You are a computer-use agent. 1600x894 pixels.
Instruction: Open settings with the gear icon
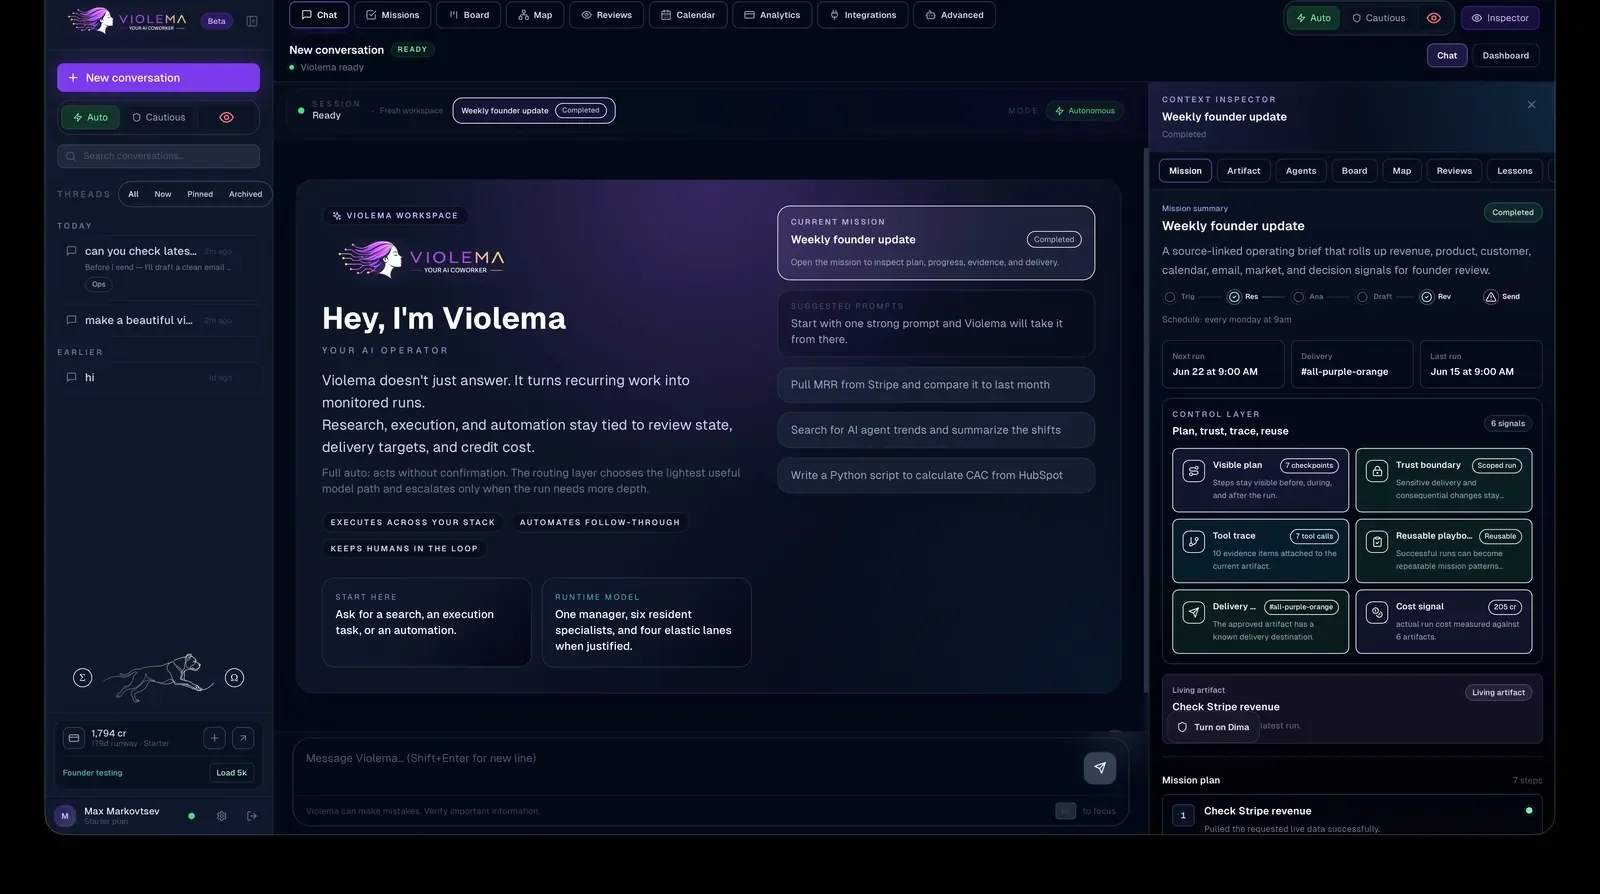(222, 816)
